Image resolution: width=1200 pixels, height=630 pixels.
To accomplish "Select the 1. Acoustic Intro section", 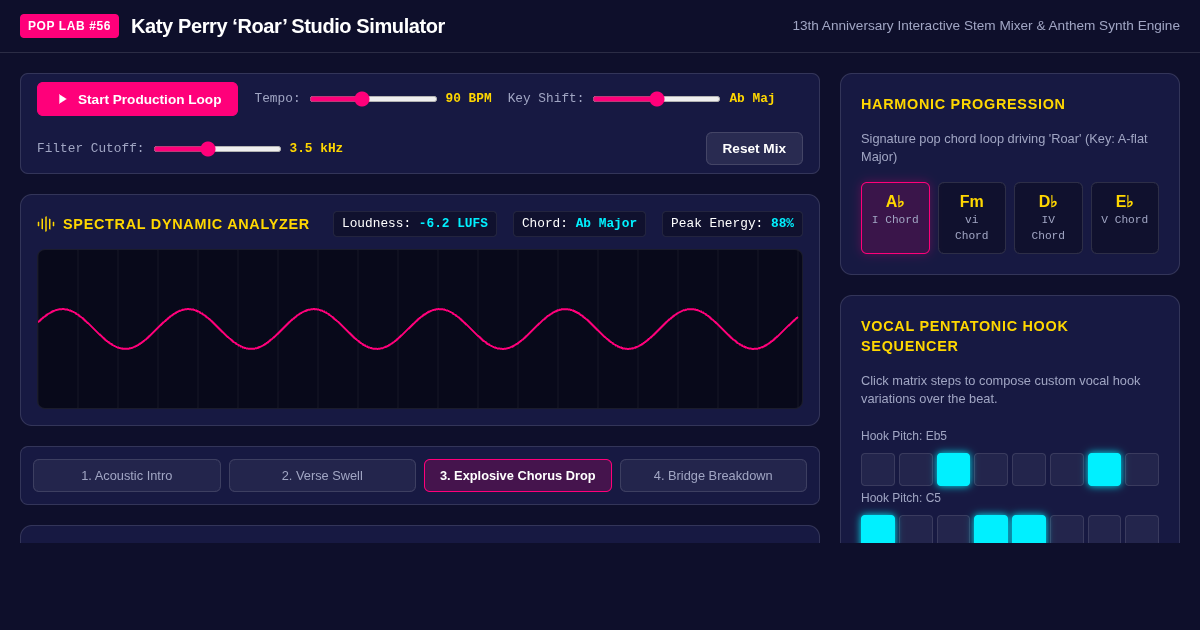I will [x=127, y=475].
